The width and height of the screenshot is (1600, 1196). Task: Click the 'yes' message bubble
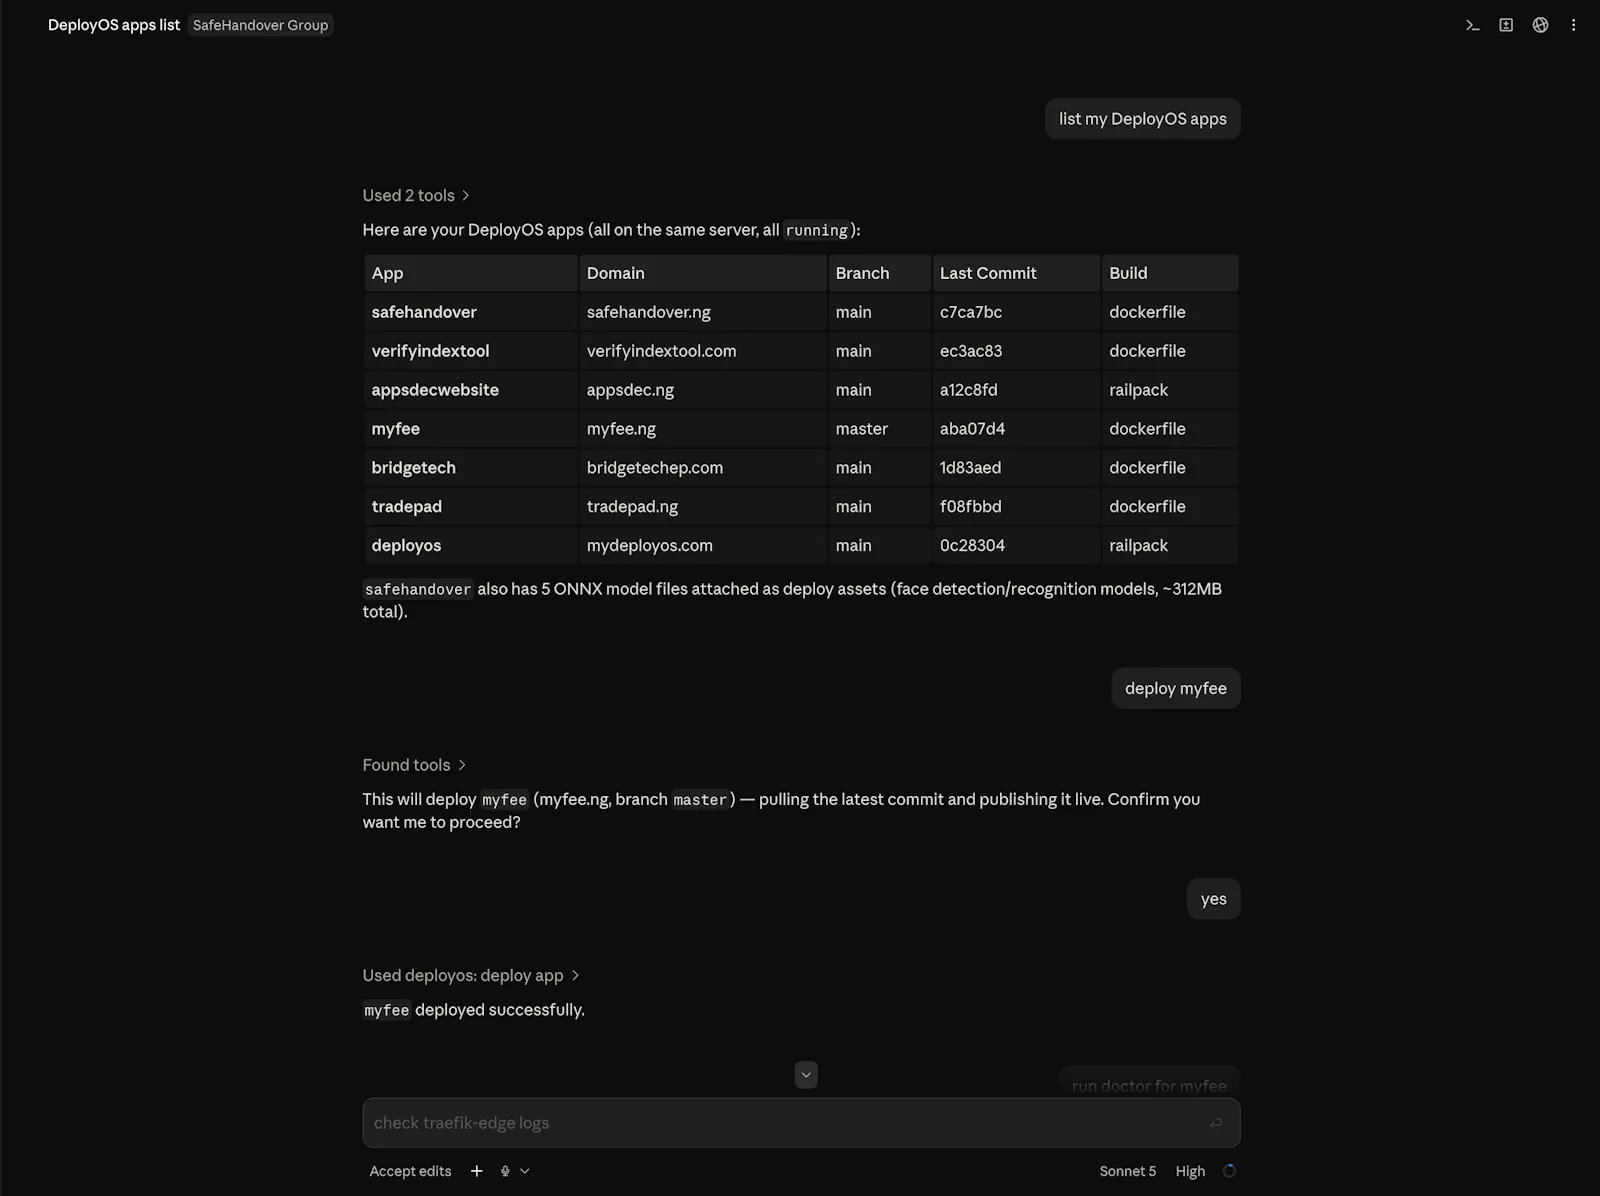(1214, 899)
